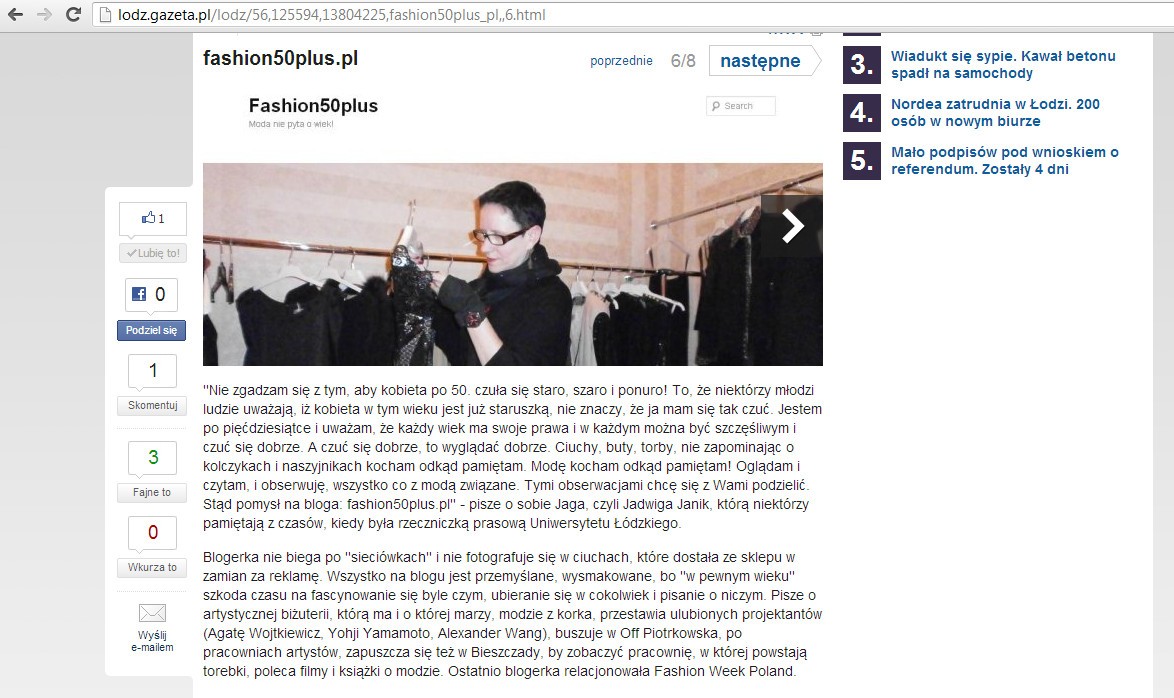
Task: Click the Facebook share count icon
Action: 139,294
